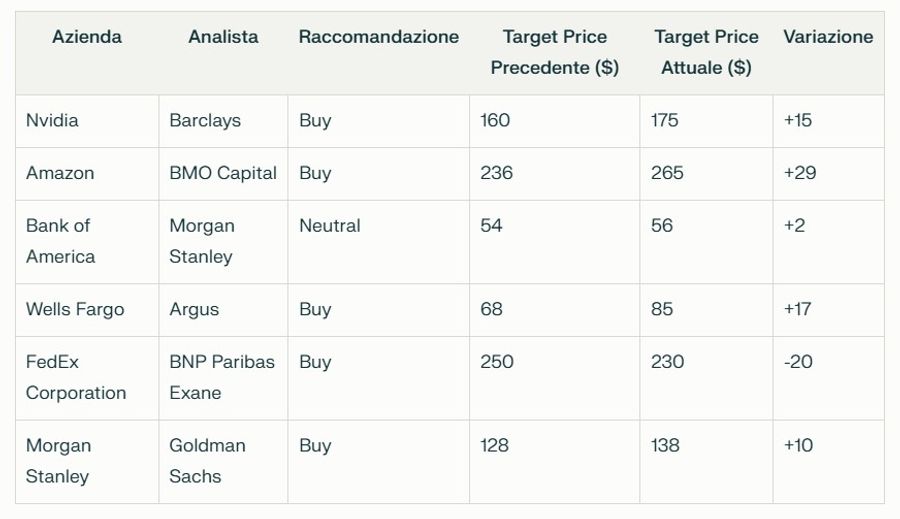900x519 pixels.
Task: Click the Wells Fargo company cell
Action: [x=75, y=309]
